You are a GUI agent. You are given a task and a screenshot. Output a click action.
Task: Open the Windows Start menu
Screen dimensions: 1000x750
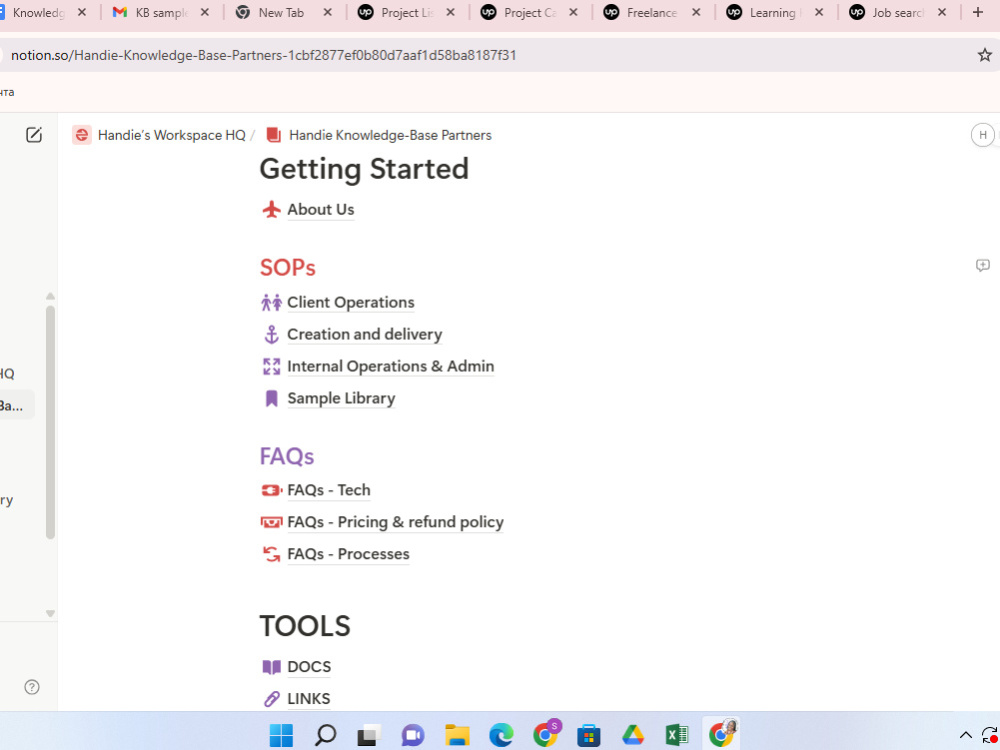281,735
